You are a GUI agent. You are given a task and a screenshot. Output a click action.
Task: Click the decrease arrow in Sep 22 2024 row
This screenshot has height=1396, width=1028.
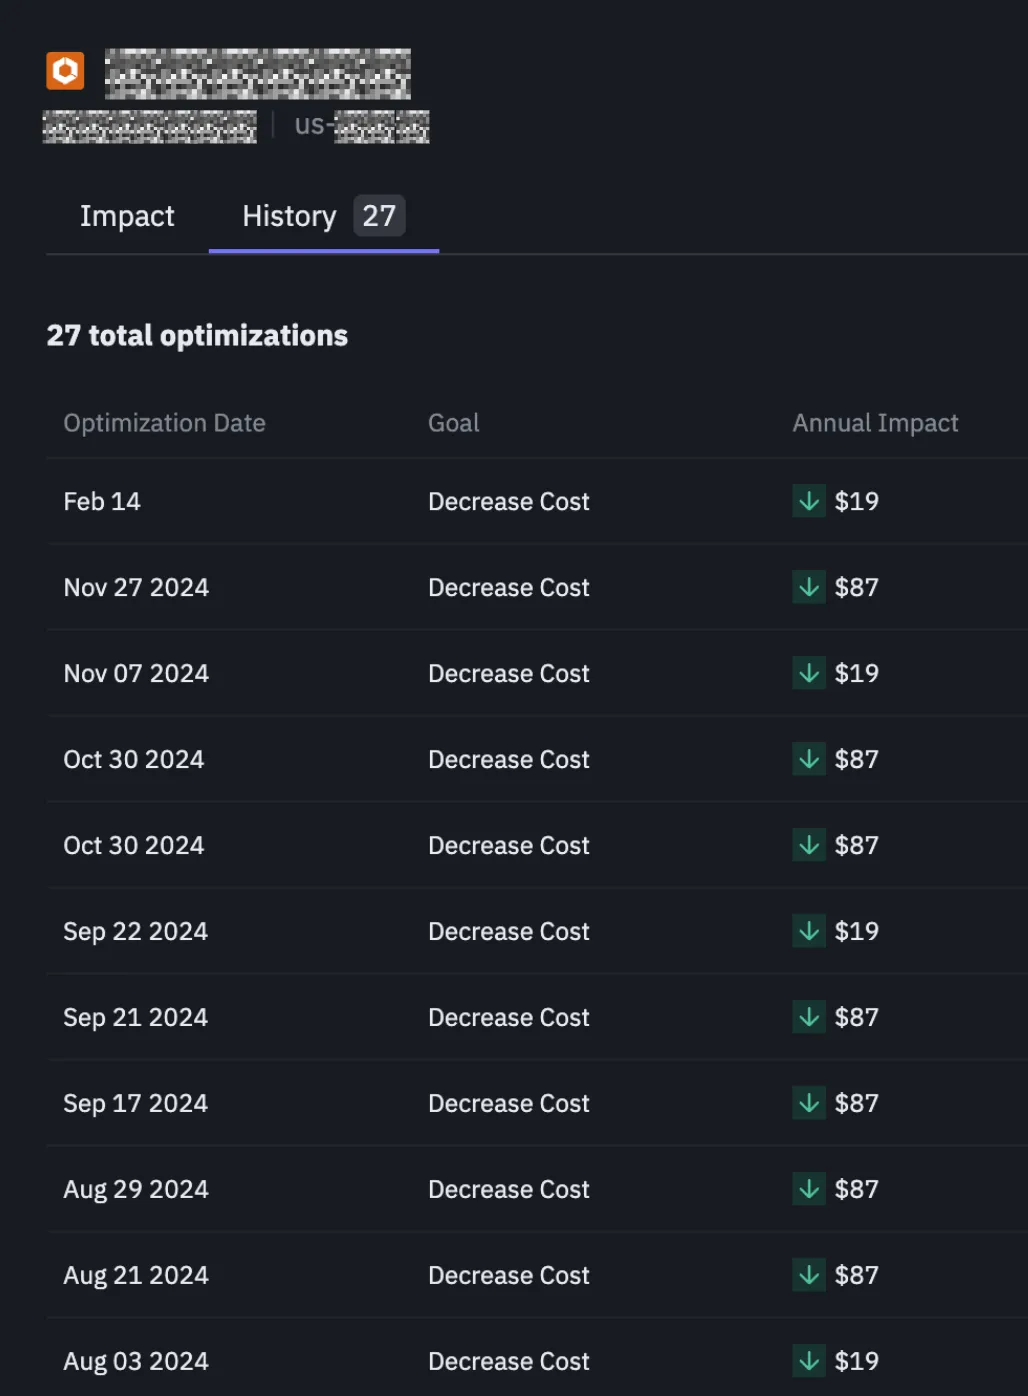pyautogui.click(x=808, y=930)
